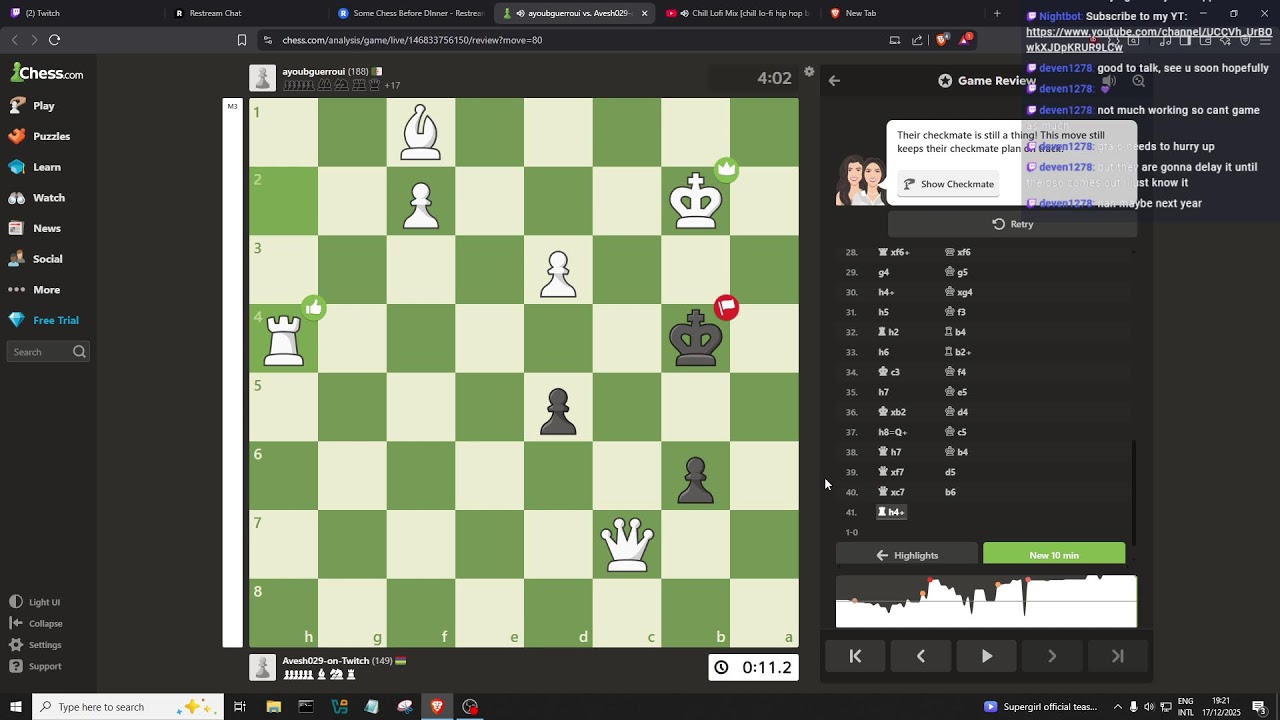Open the Support page
This screenshot has width=1280, height=720.
point(36,666)
